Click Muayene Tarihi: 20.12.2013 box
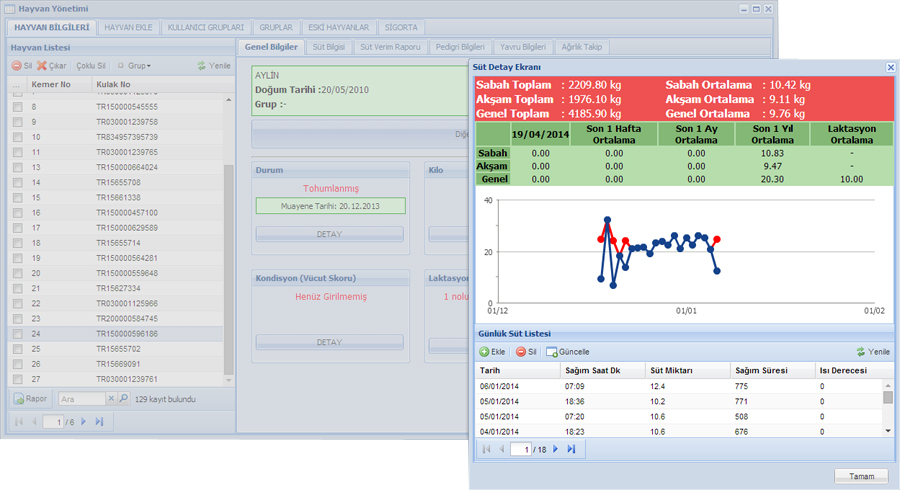The height and width of the screenshot is (490, 900). (331, 206)
